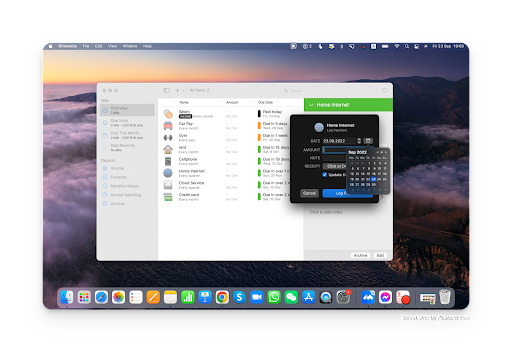Open Safari from the Dock
The width and height of the screenshot is (512, 363).
tap(101, 297)
